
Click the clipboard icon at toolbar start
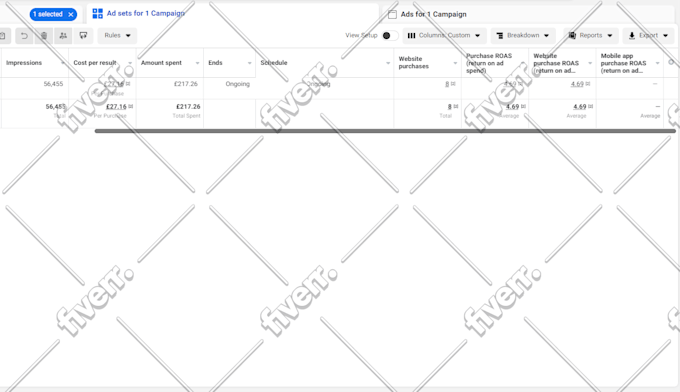tap(3, 36)
